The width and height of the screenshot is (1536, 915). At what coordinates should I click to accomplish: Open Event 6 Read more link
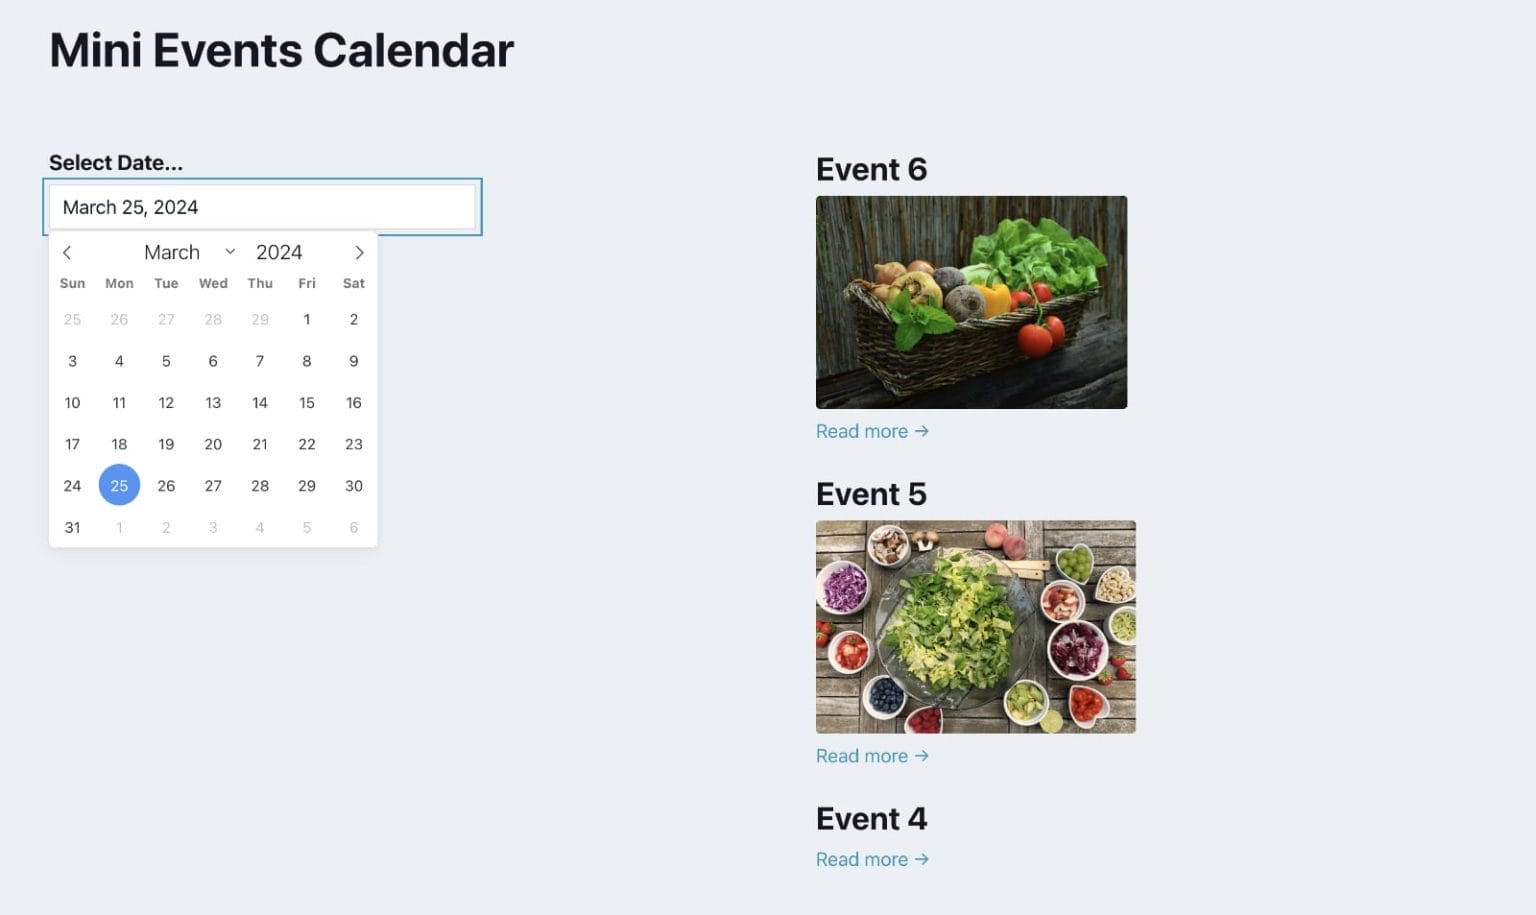click(871, 431)
